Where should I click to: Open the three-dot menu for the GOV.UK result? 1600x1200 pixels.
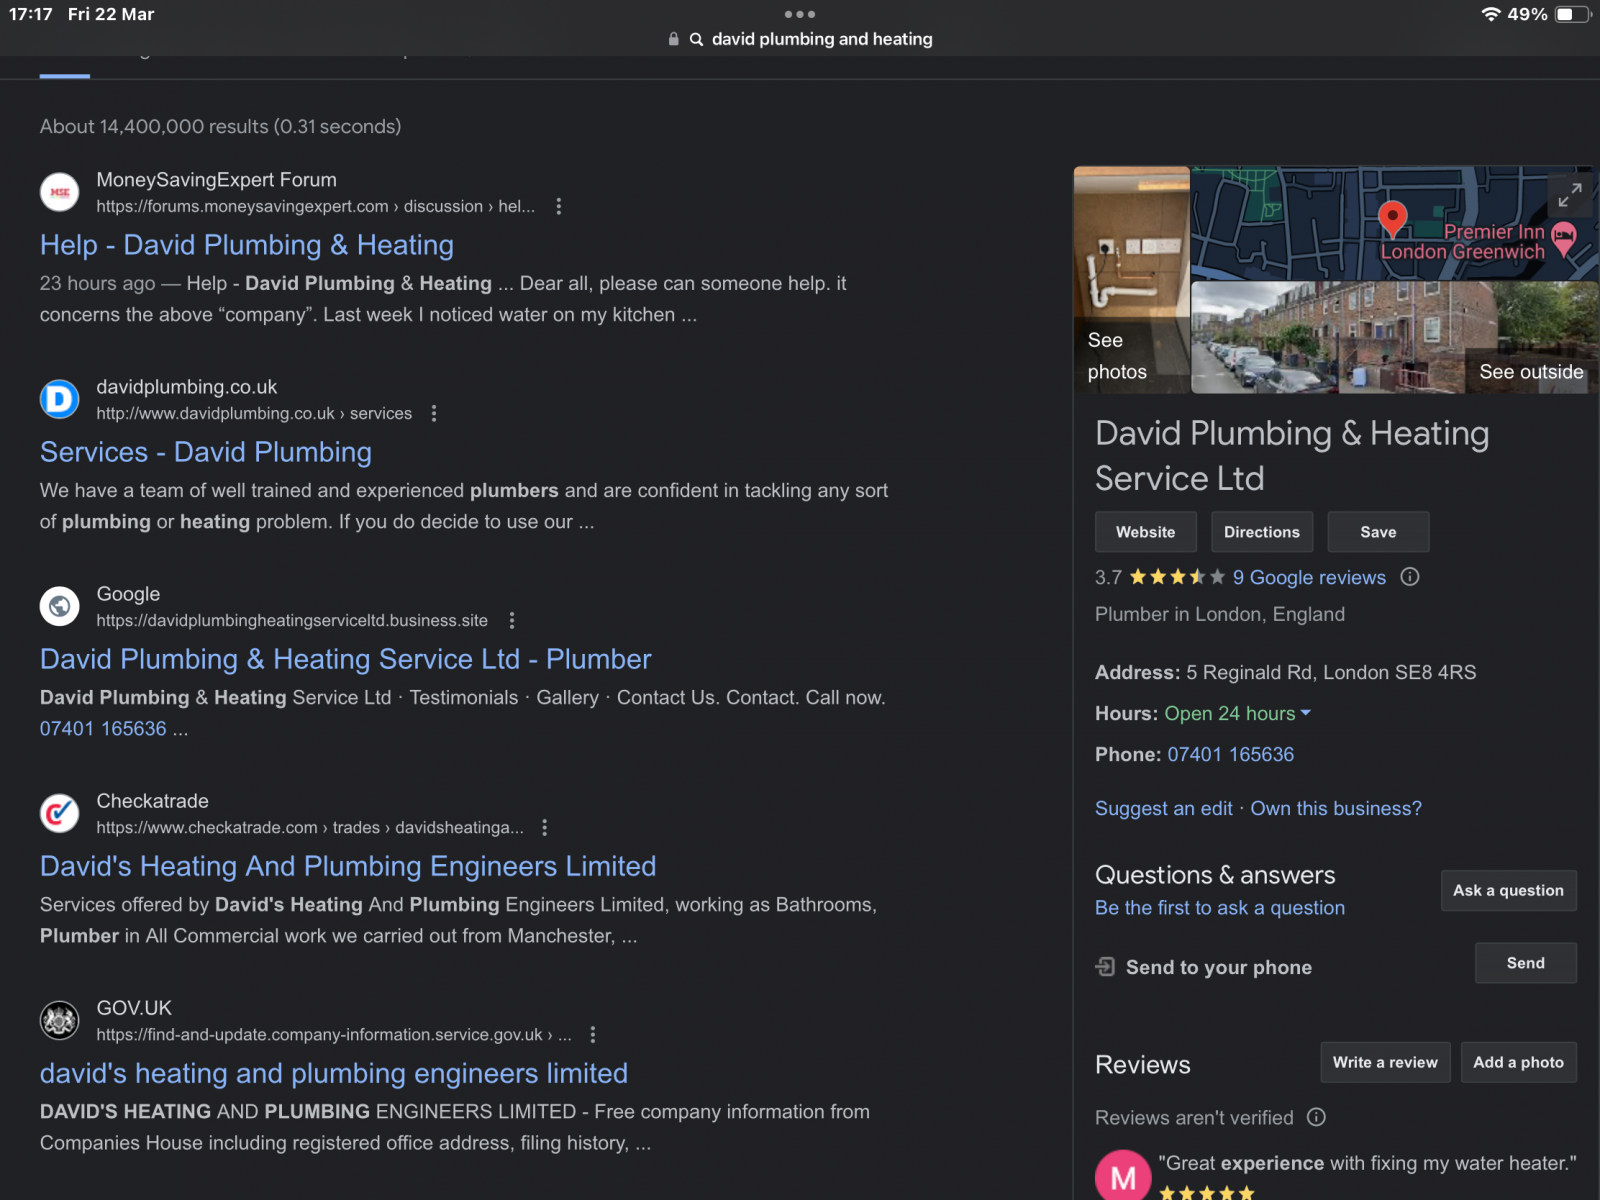point(592,1034)
